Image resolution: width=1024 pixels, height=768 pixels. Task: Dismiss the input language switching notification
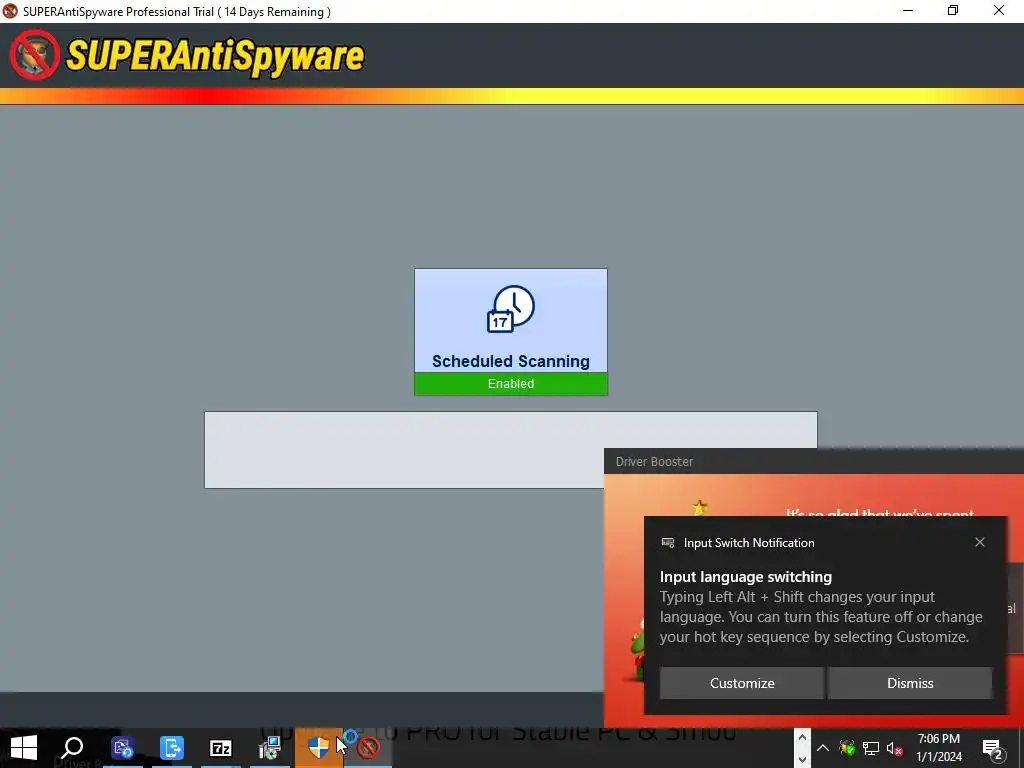pyautogui.click(x=910, y=683)
